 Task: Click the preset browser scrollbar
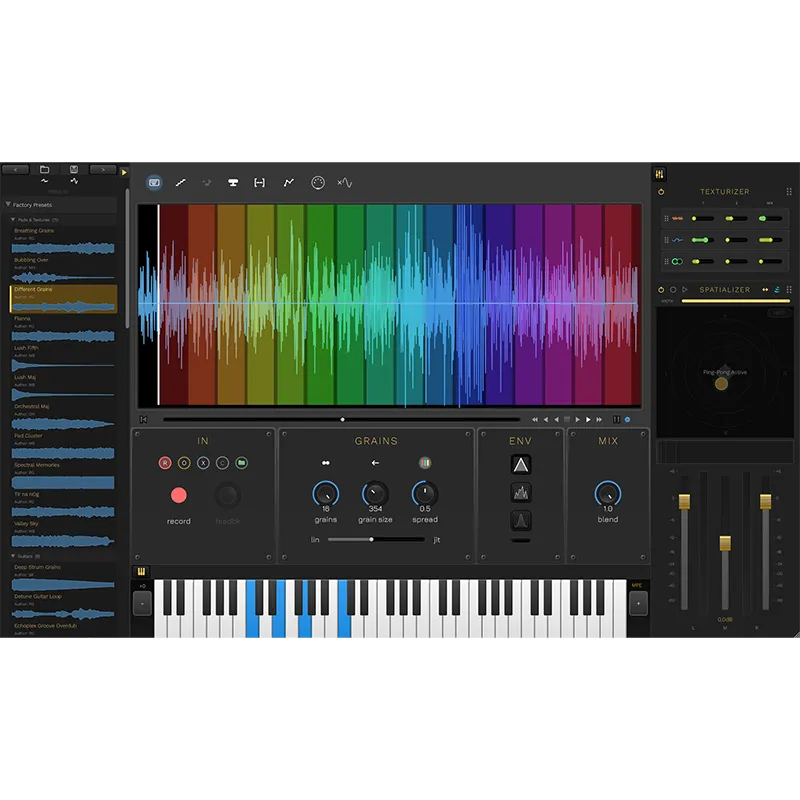[127, 259]
